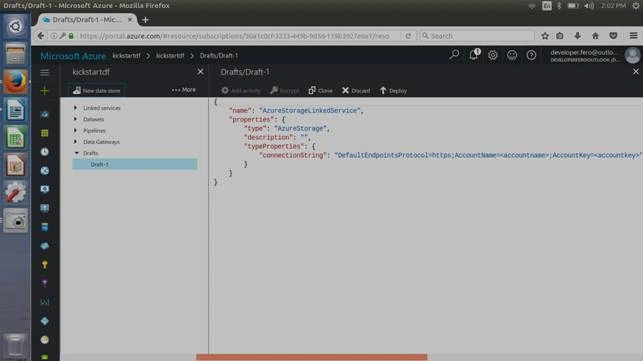This screenshot has width=643, height=361.
Task: Select Draft-1 in the tree
Action: tap(135, 164)
